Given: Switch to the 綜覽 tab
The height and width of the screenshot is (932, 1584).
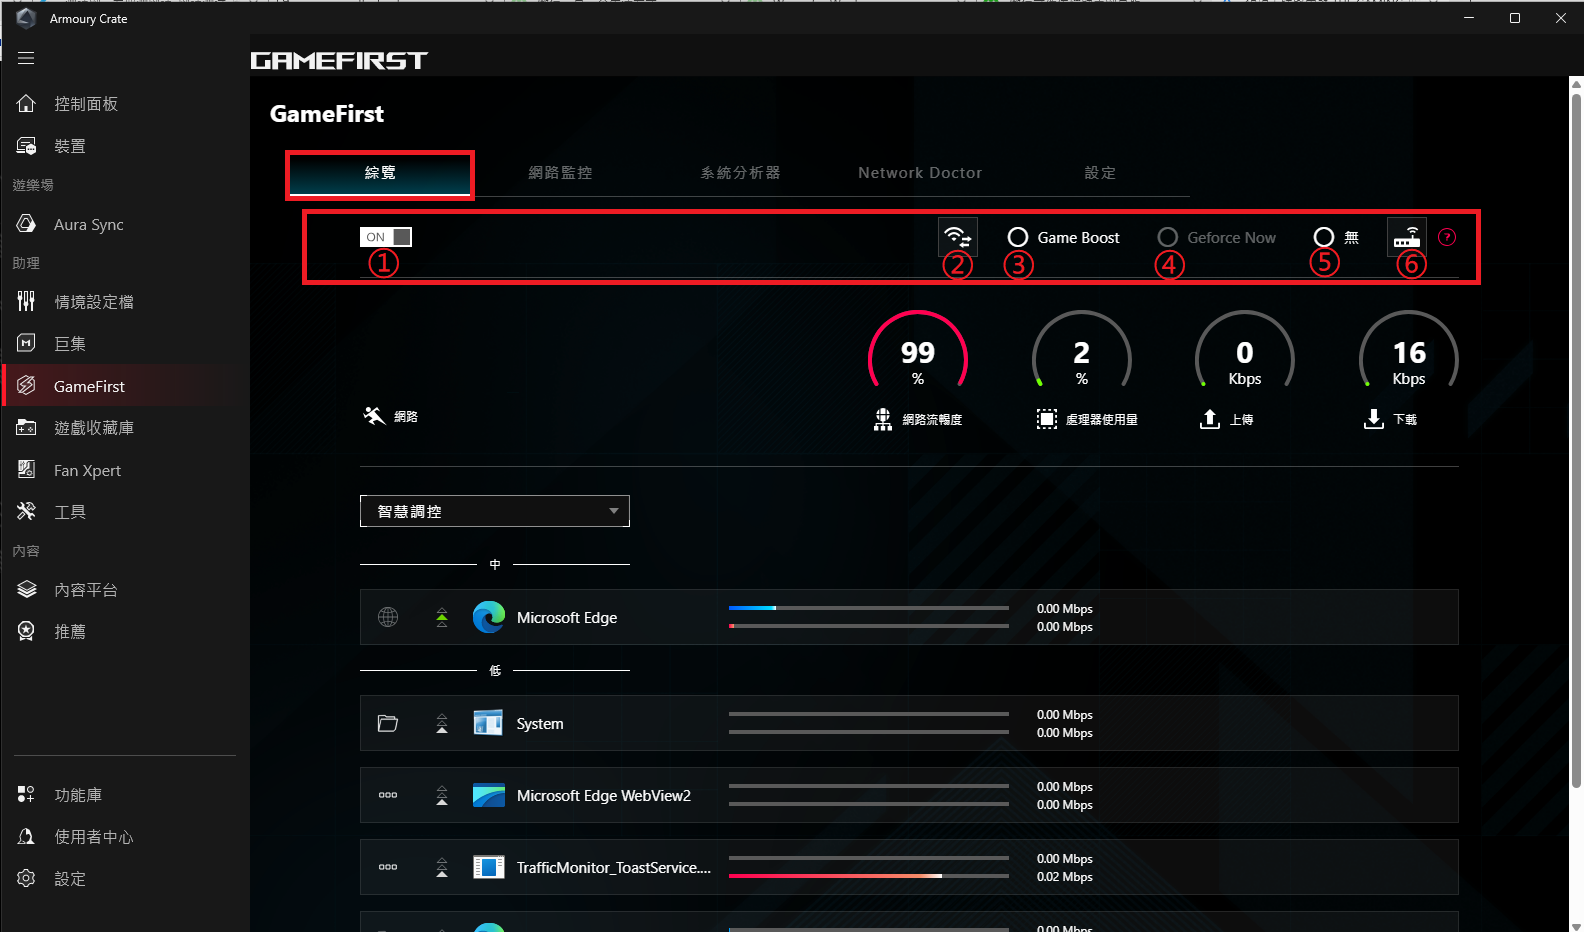Looking at the screenshot, I should (380, 173).
